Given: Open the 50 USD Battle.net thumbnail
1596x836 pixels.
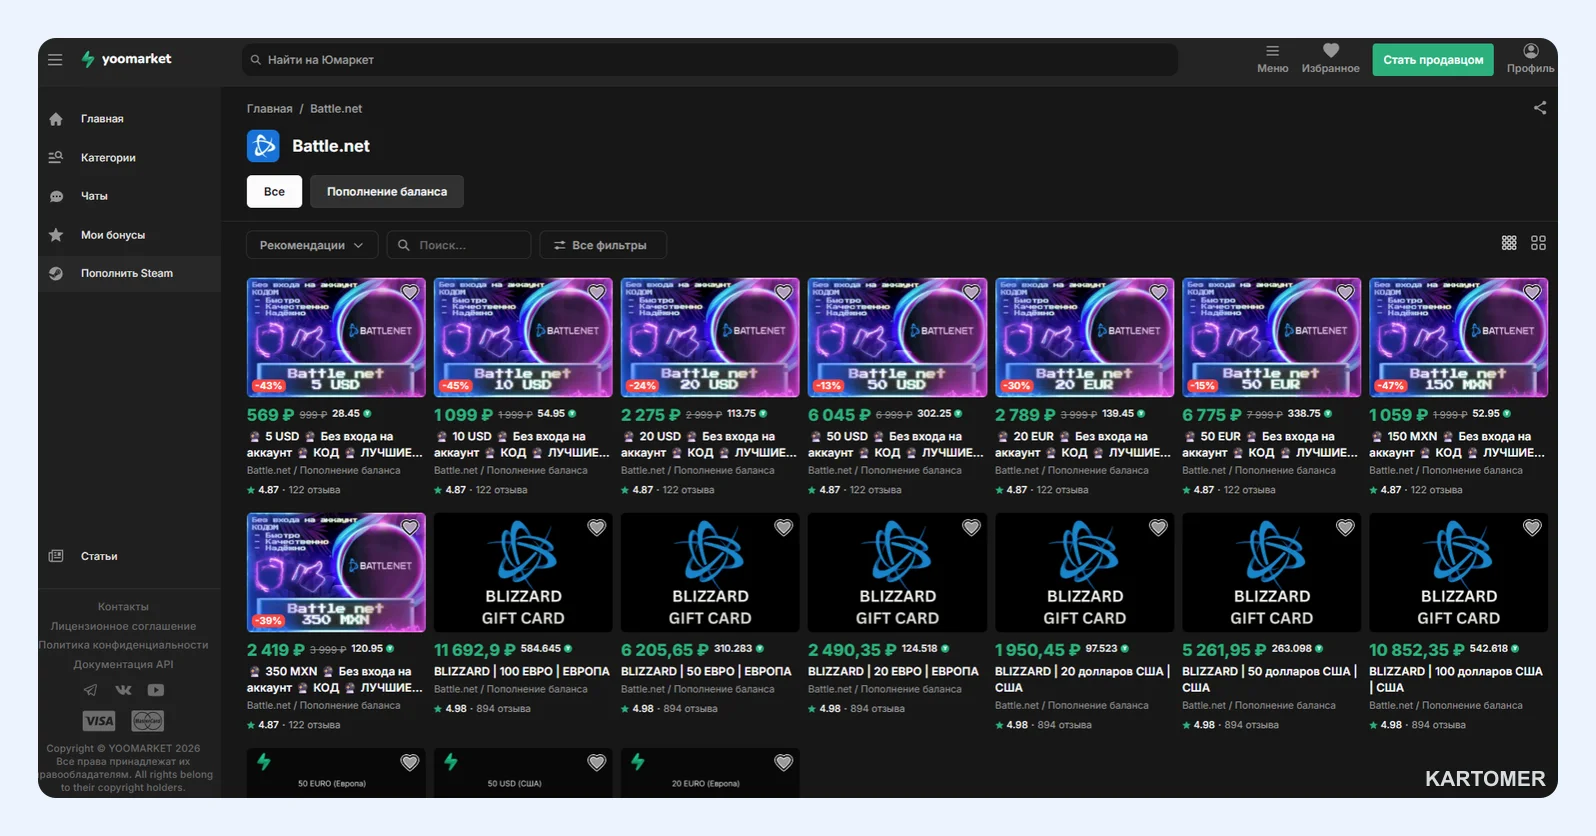Looking at the screenshot, I should coord(897,338).
